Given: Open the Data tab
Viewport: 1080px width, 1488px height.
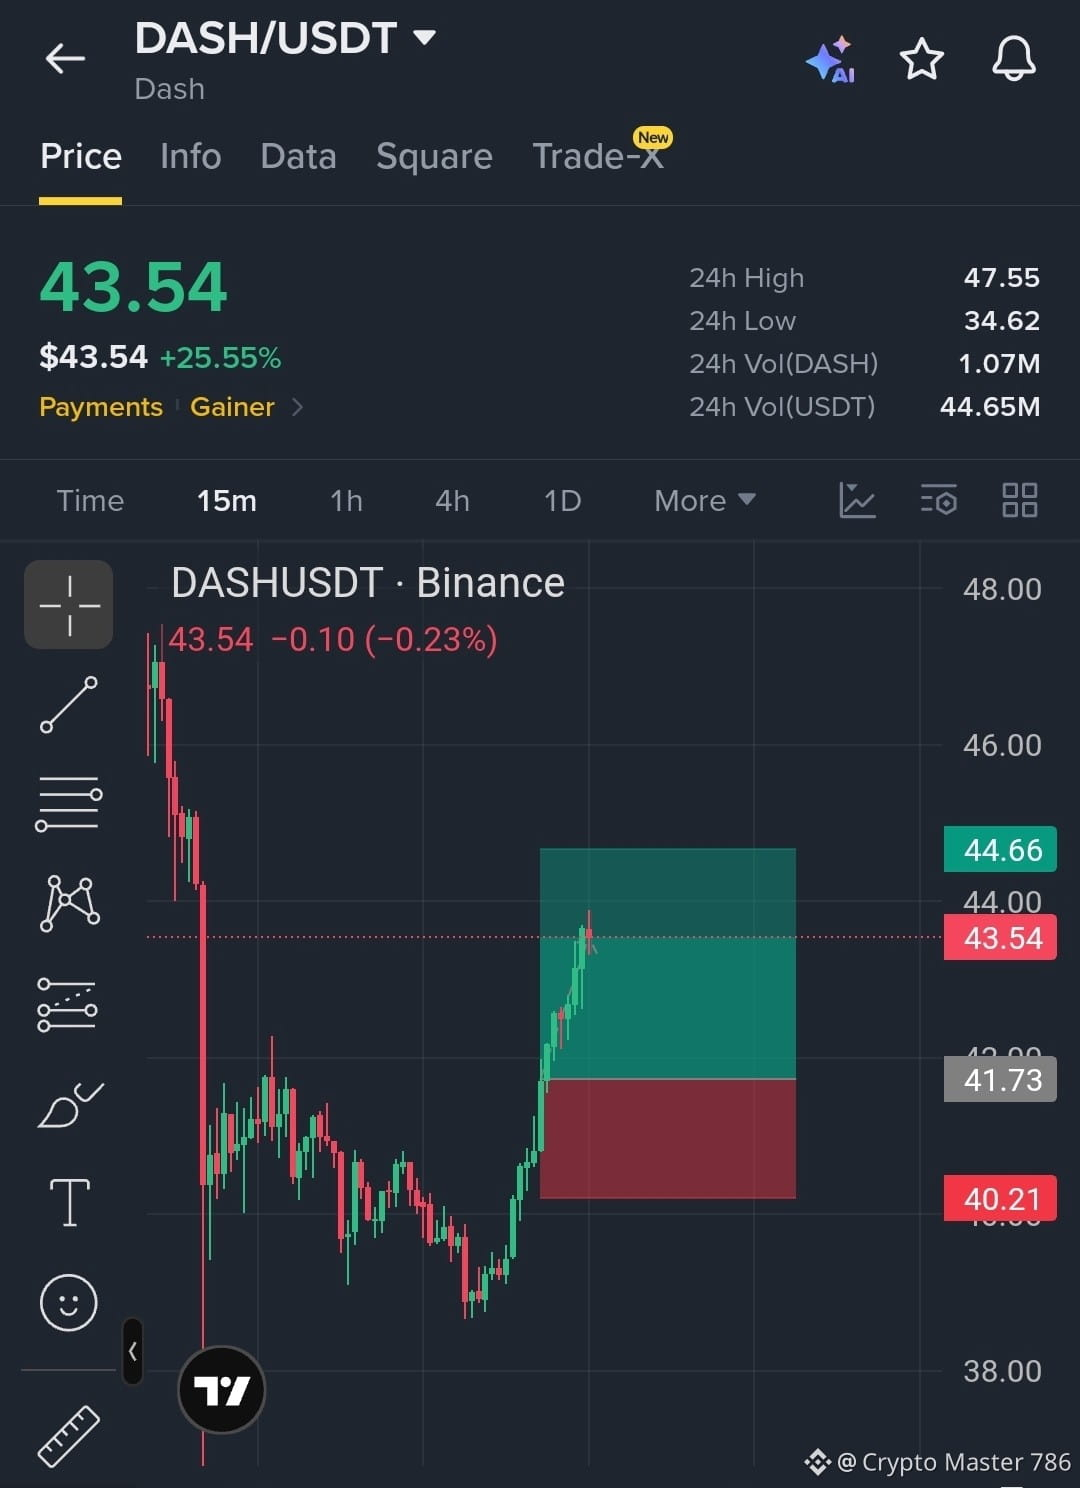Looking at the screenshot, I should (298, 157).
